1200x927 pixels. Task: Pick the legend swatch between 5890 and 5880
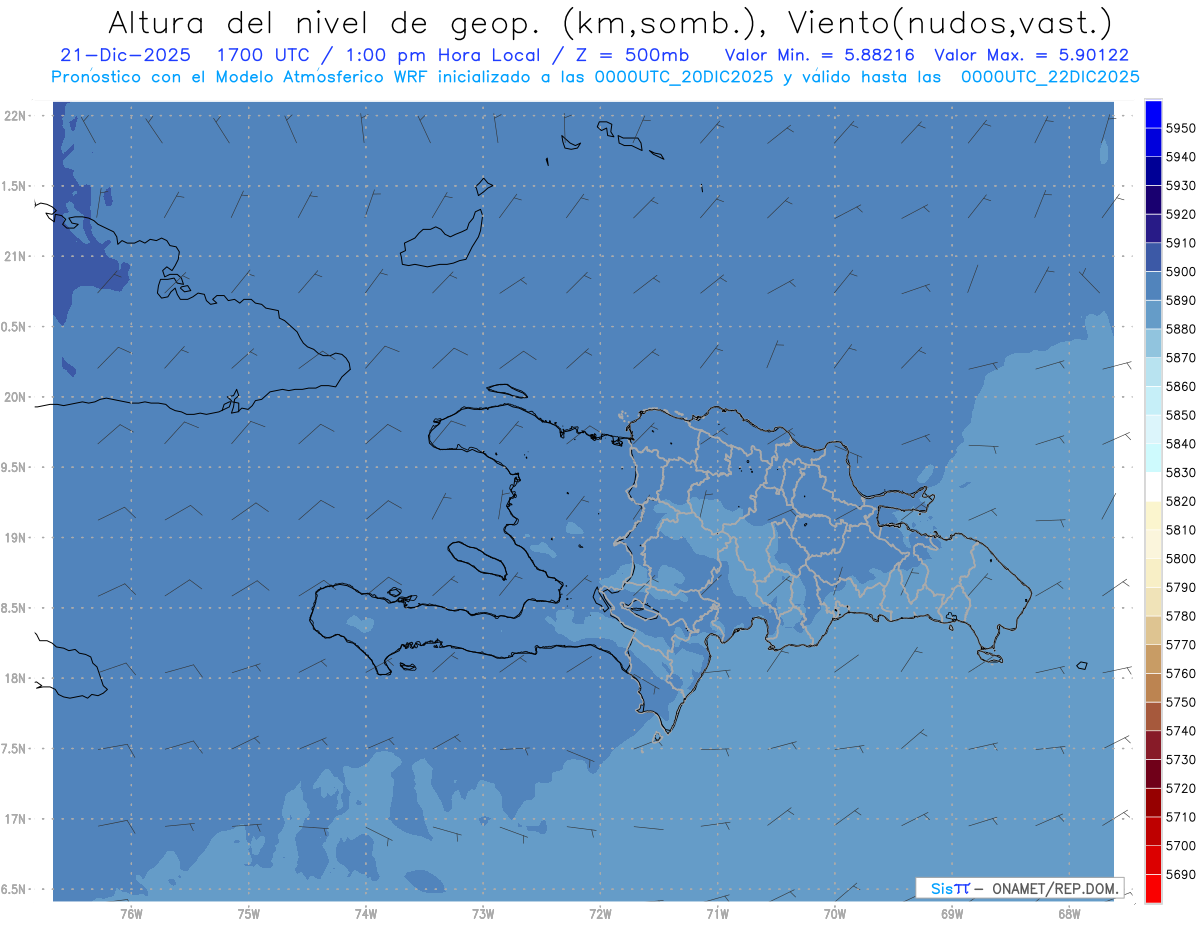1153,315
